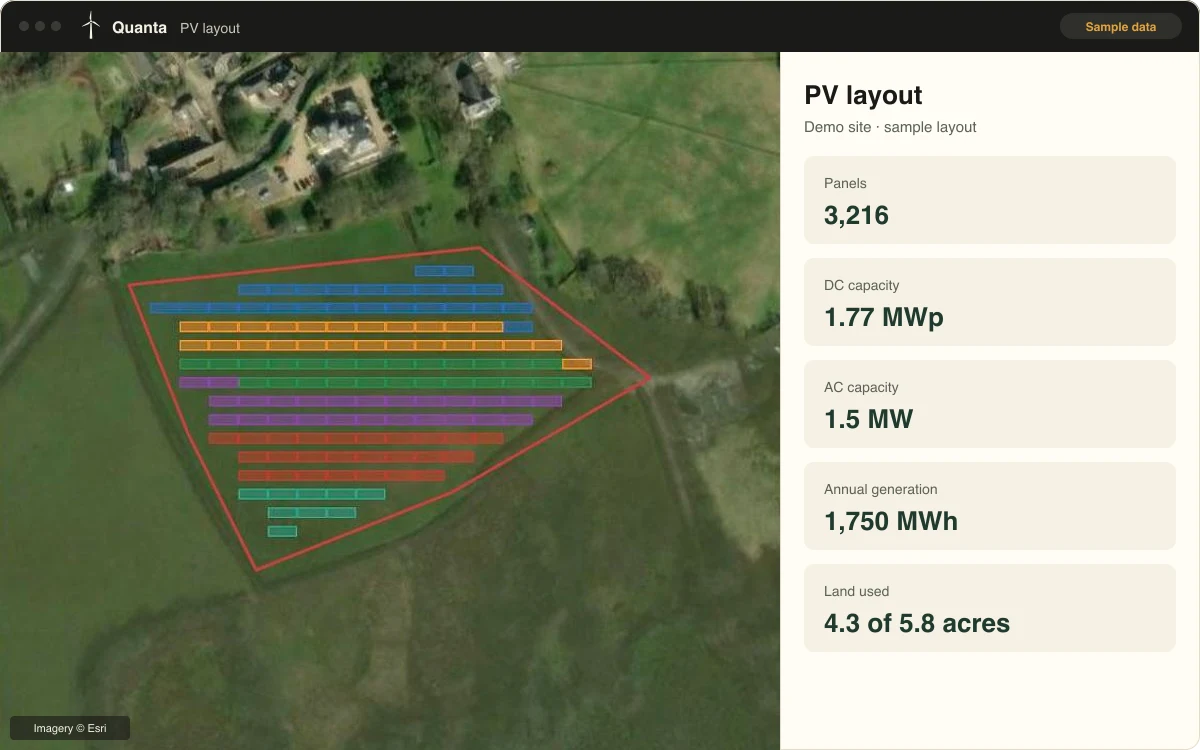Click the 1,750 MWh value
The width and height of the screenshot is (1200, 750).
(x=890, y=521)
